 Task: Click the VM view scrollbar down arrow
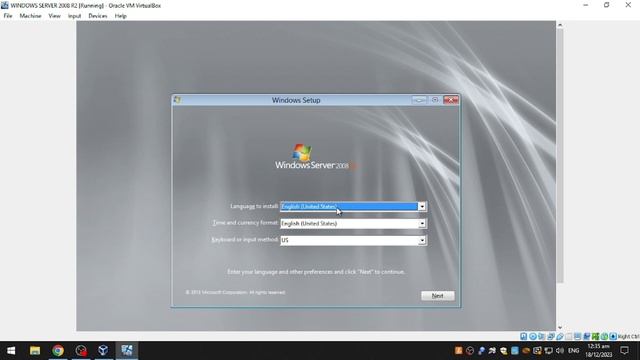point(560,327)
